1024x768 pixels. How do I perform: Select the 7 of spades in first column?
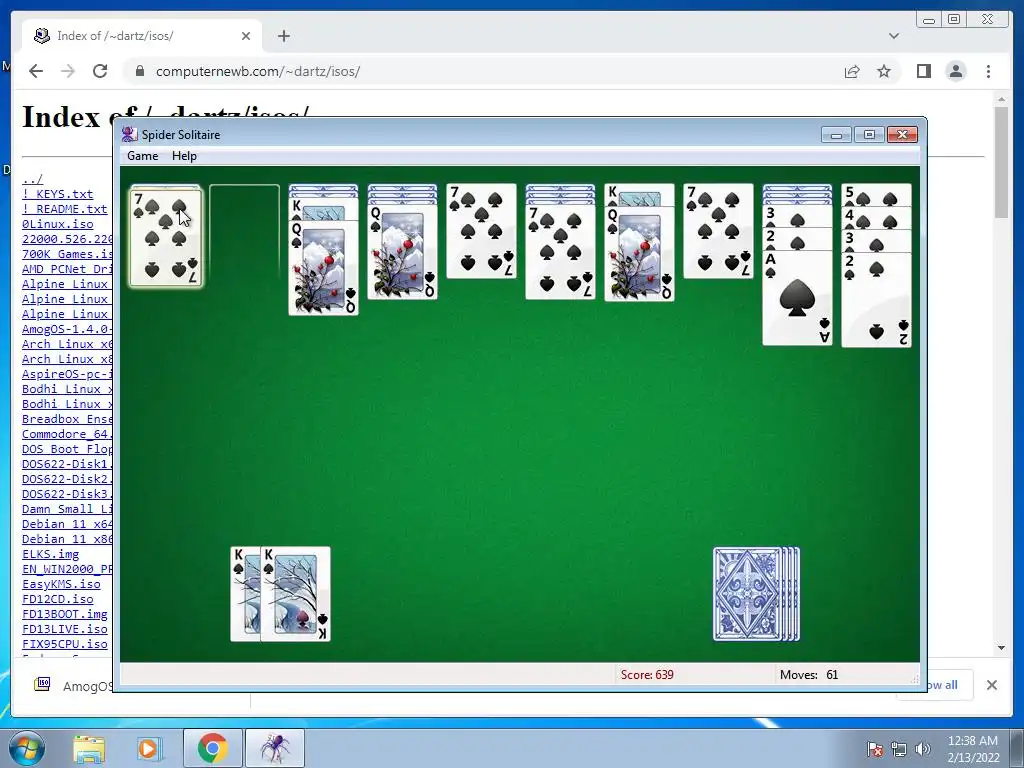point(166,236)
